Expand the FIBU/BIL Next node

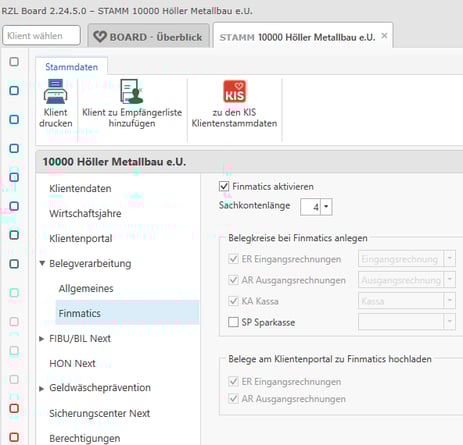(x=42, y=339)
